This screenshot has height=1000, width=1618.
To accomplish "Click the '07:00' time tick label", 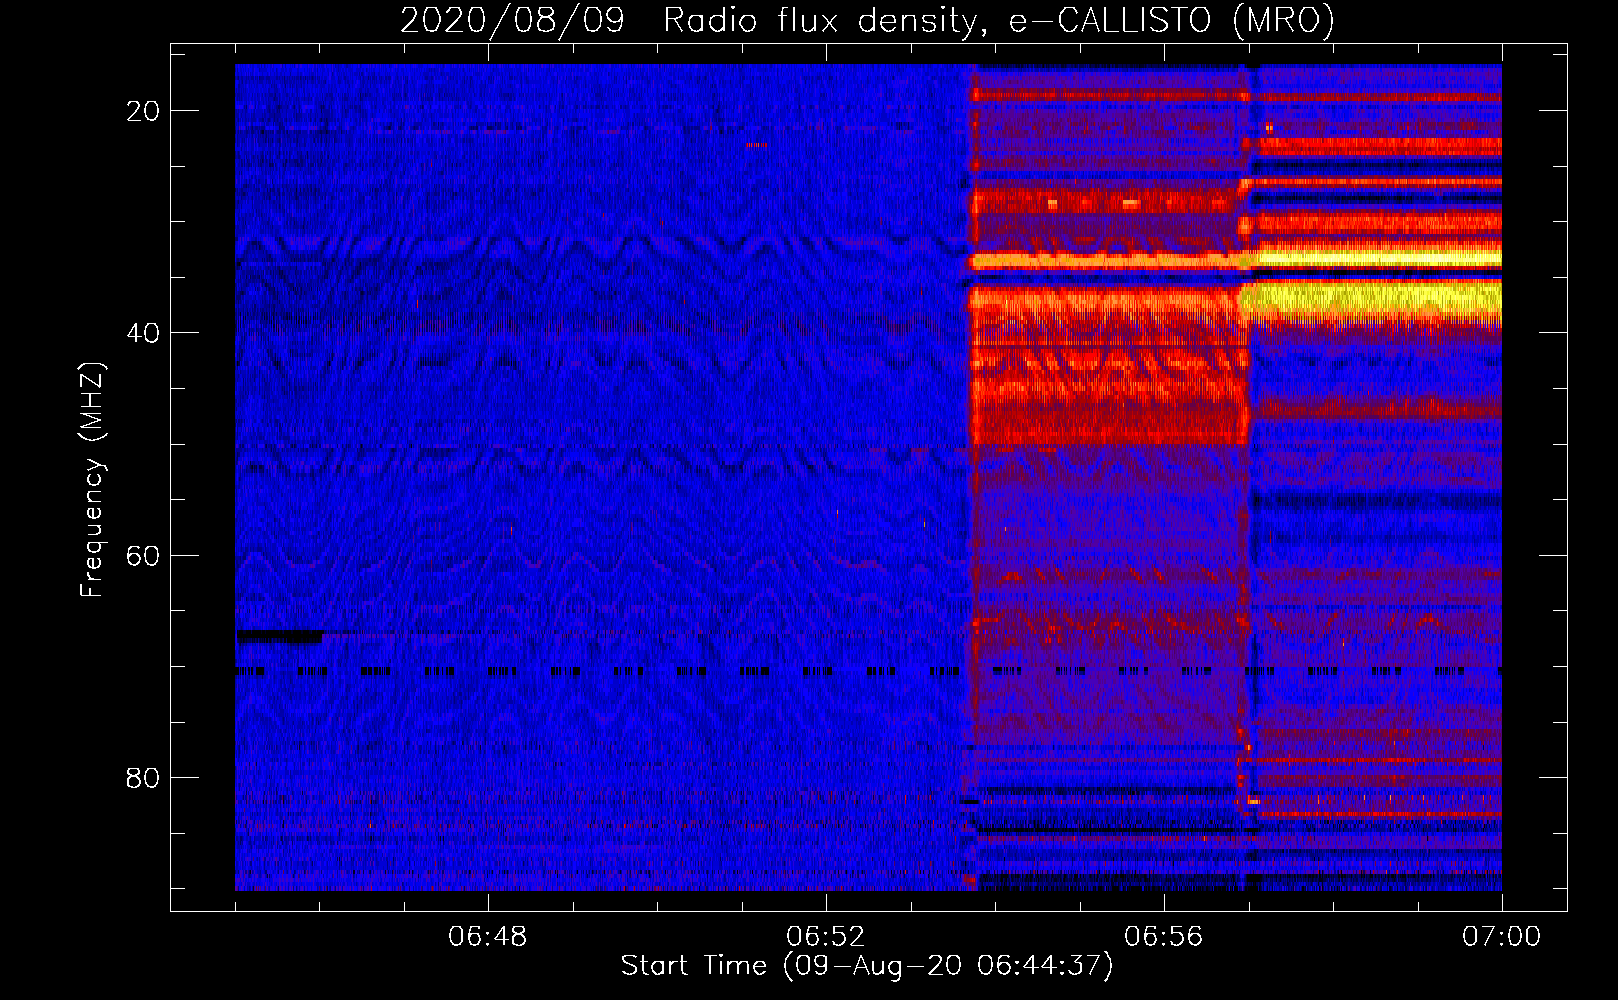I will [x=1501, y=937].
